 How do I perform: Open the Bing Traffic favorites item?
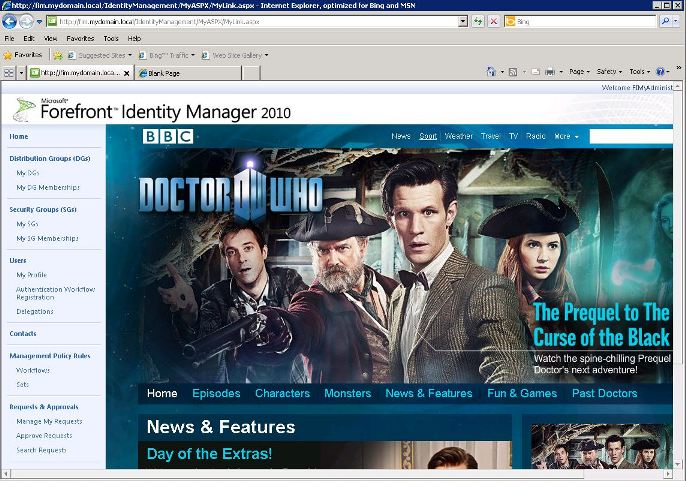click(167, 56)
